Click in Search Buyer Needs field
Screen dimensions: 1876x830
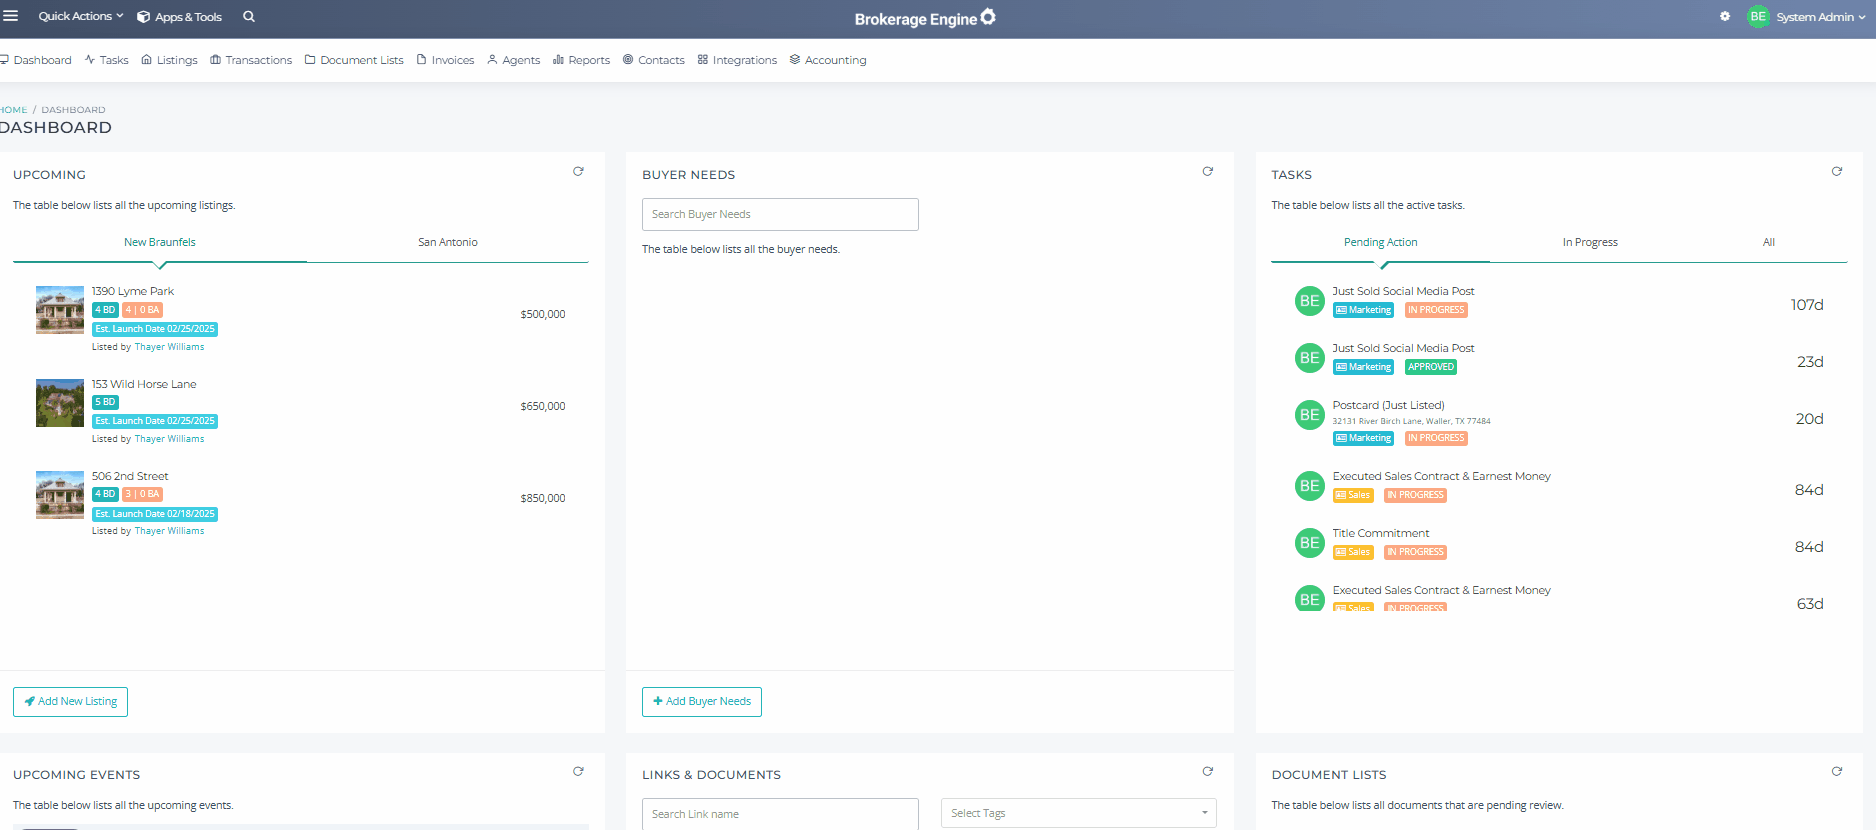(780, 214)
